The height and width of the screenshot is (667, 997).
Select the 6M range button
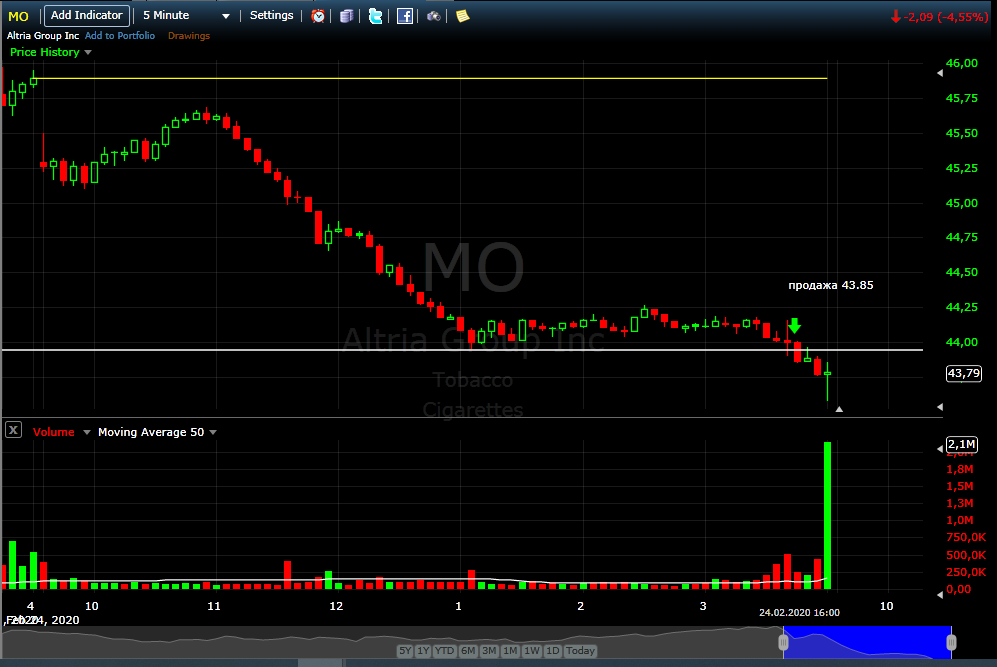(x=468, y=650)
